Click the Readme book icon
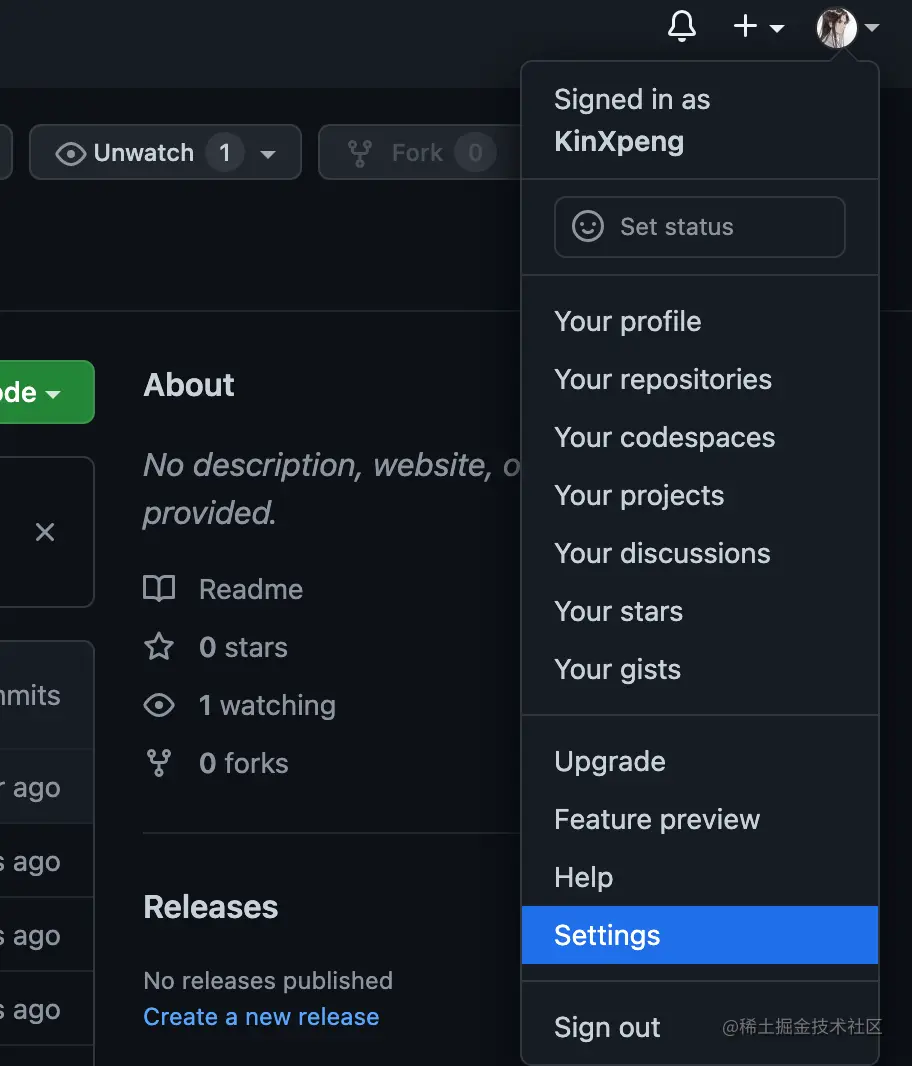Viewport: 912px width, 1066px height. [159, 589]
